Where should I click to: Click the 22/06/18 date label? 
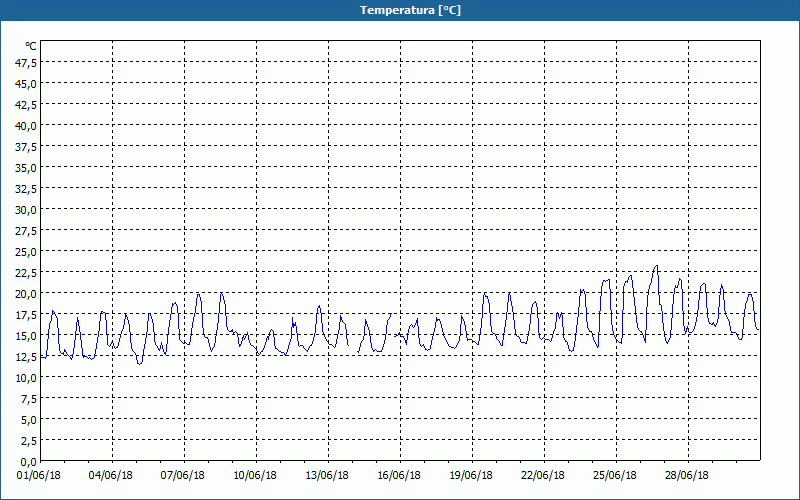(x=543, y=476)
